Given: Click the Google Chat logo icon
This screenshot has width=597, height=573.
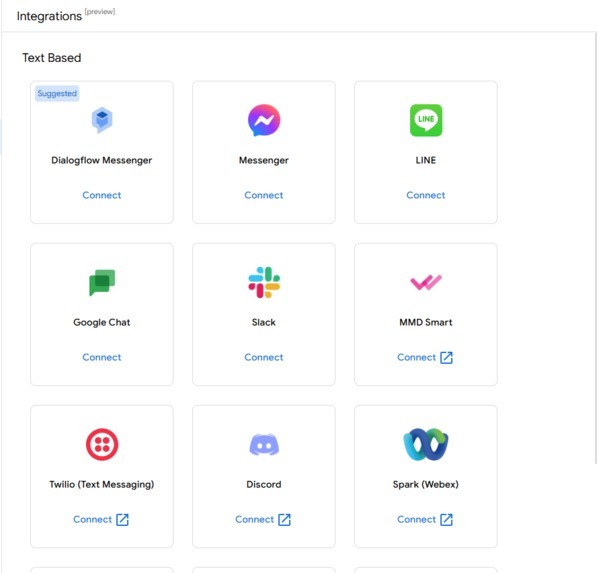Looking at the screenshot, I should tap(102, 283).
